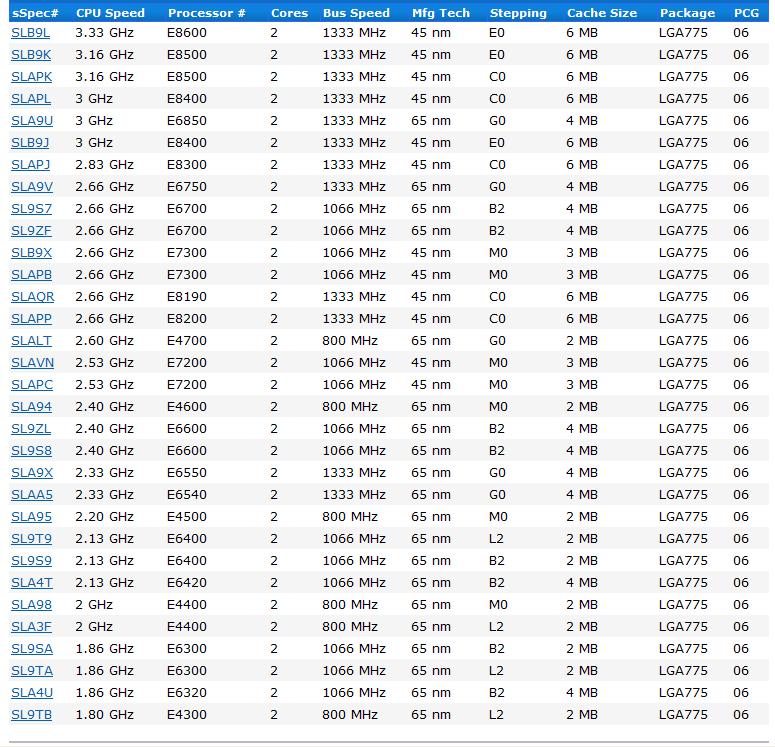Click the PCG column header
This screenshot has width=775, height=747.
pyautogui.click(x=746, y=13)
